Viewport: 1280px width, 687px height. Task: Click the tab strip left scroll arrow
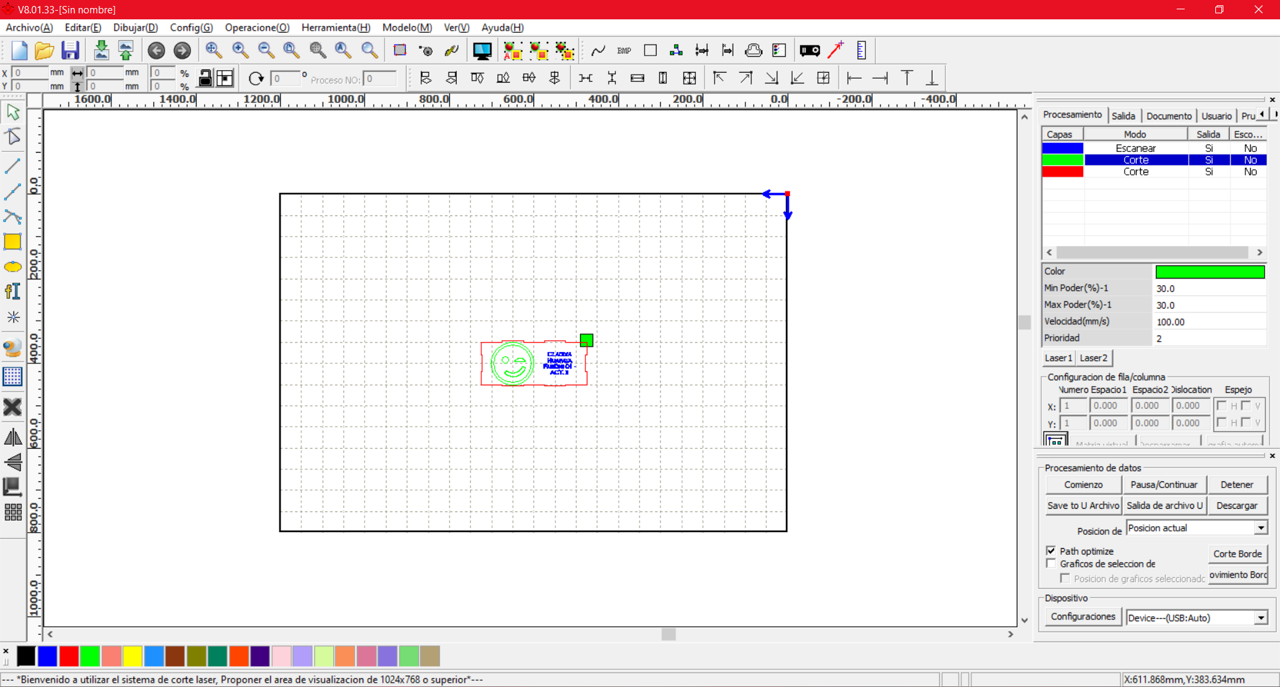[1262, 115]
